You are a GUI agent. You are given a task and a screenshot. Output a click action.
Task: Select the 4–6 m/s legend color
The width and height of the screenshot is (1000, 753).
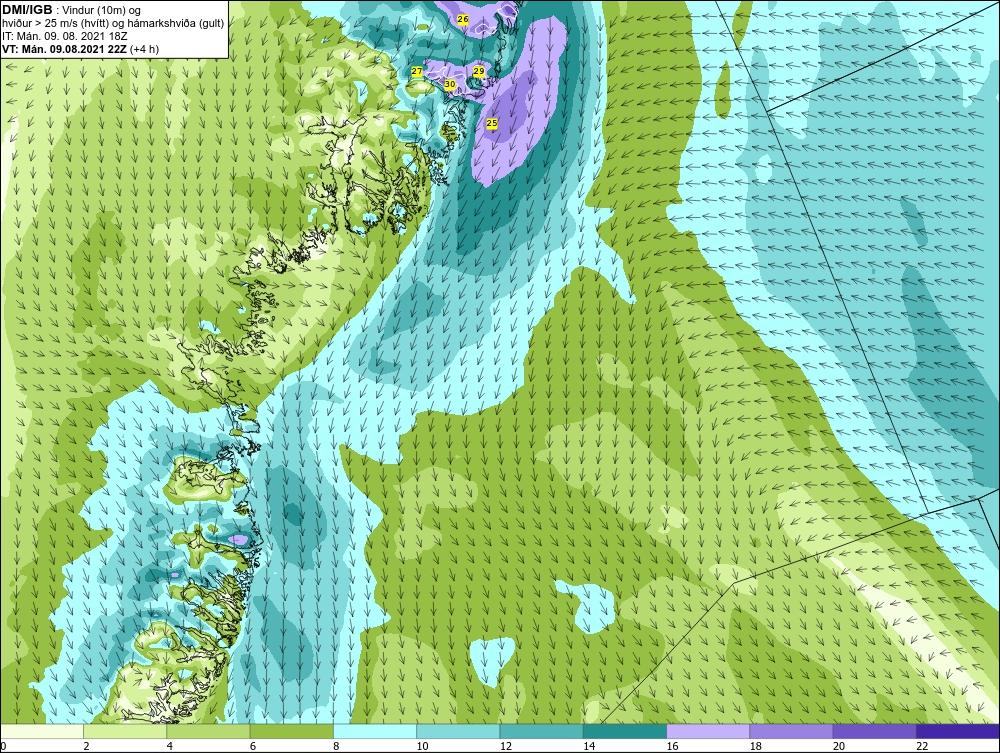[208, 731]
